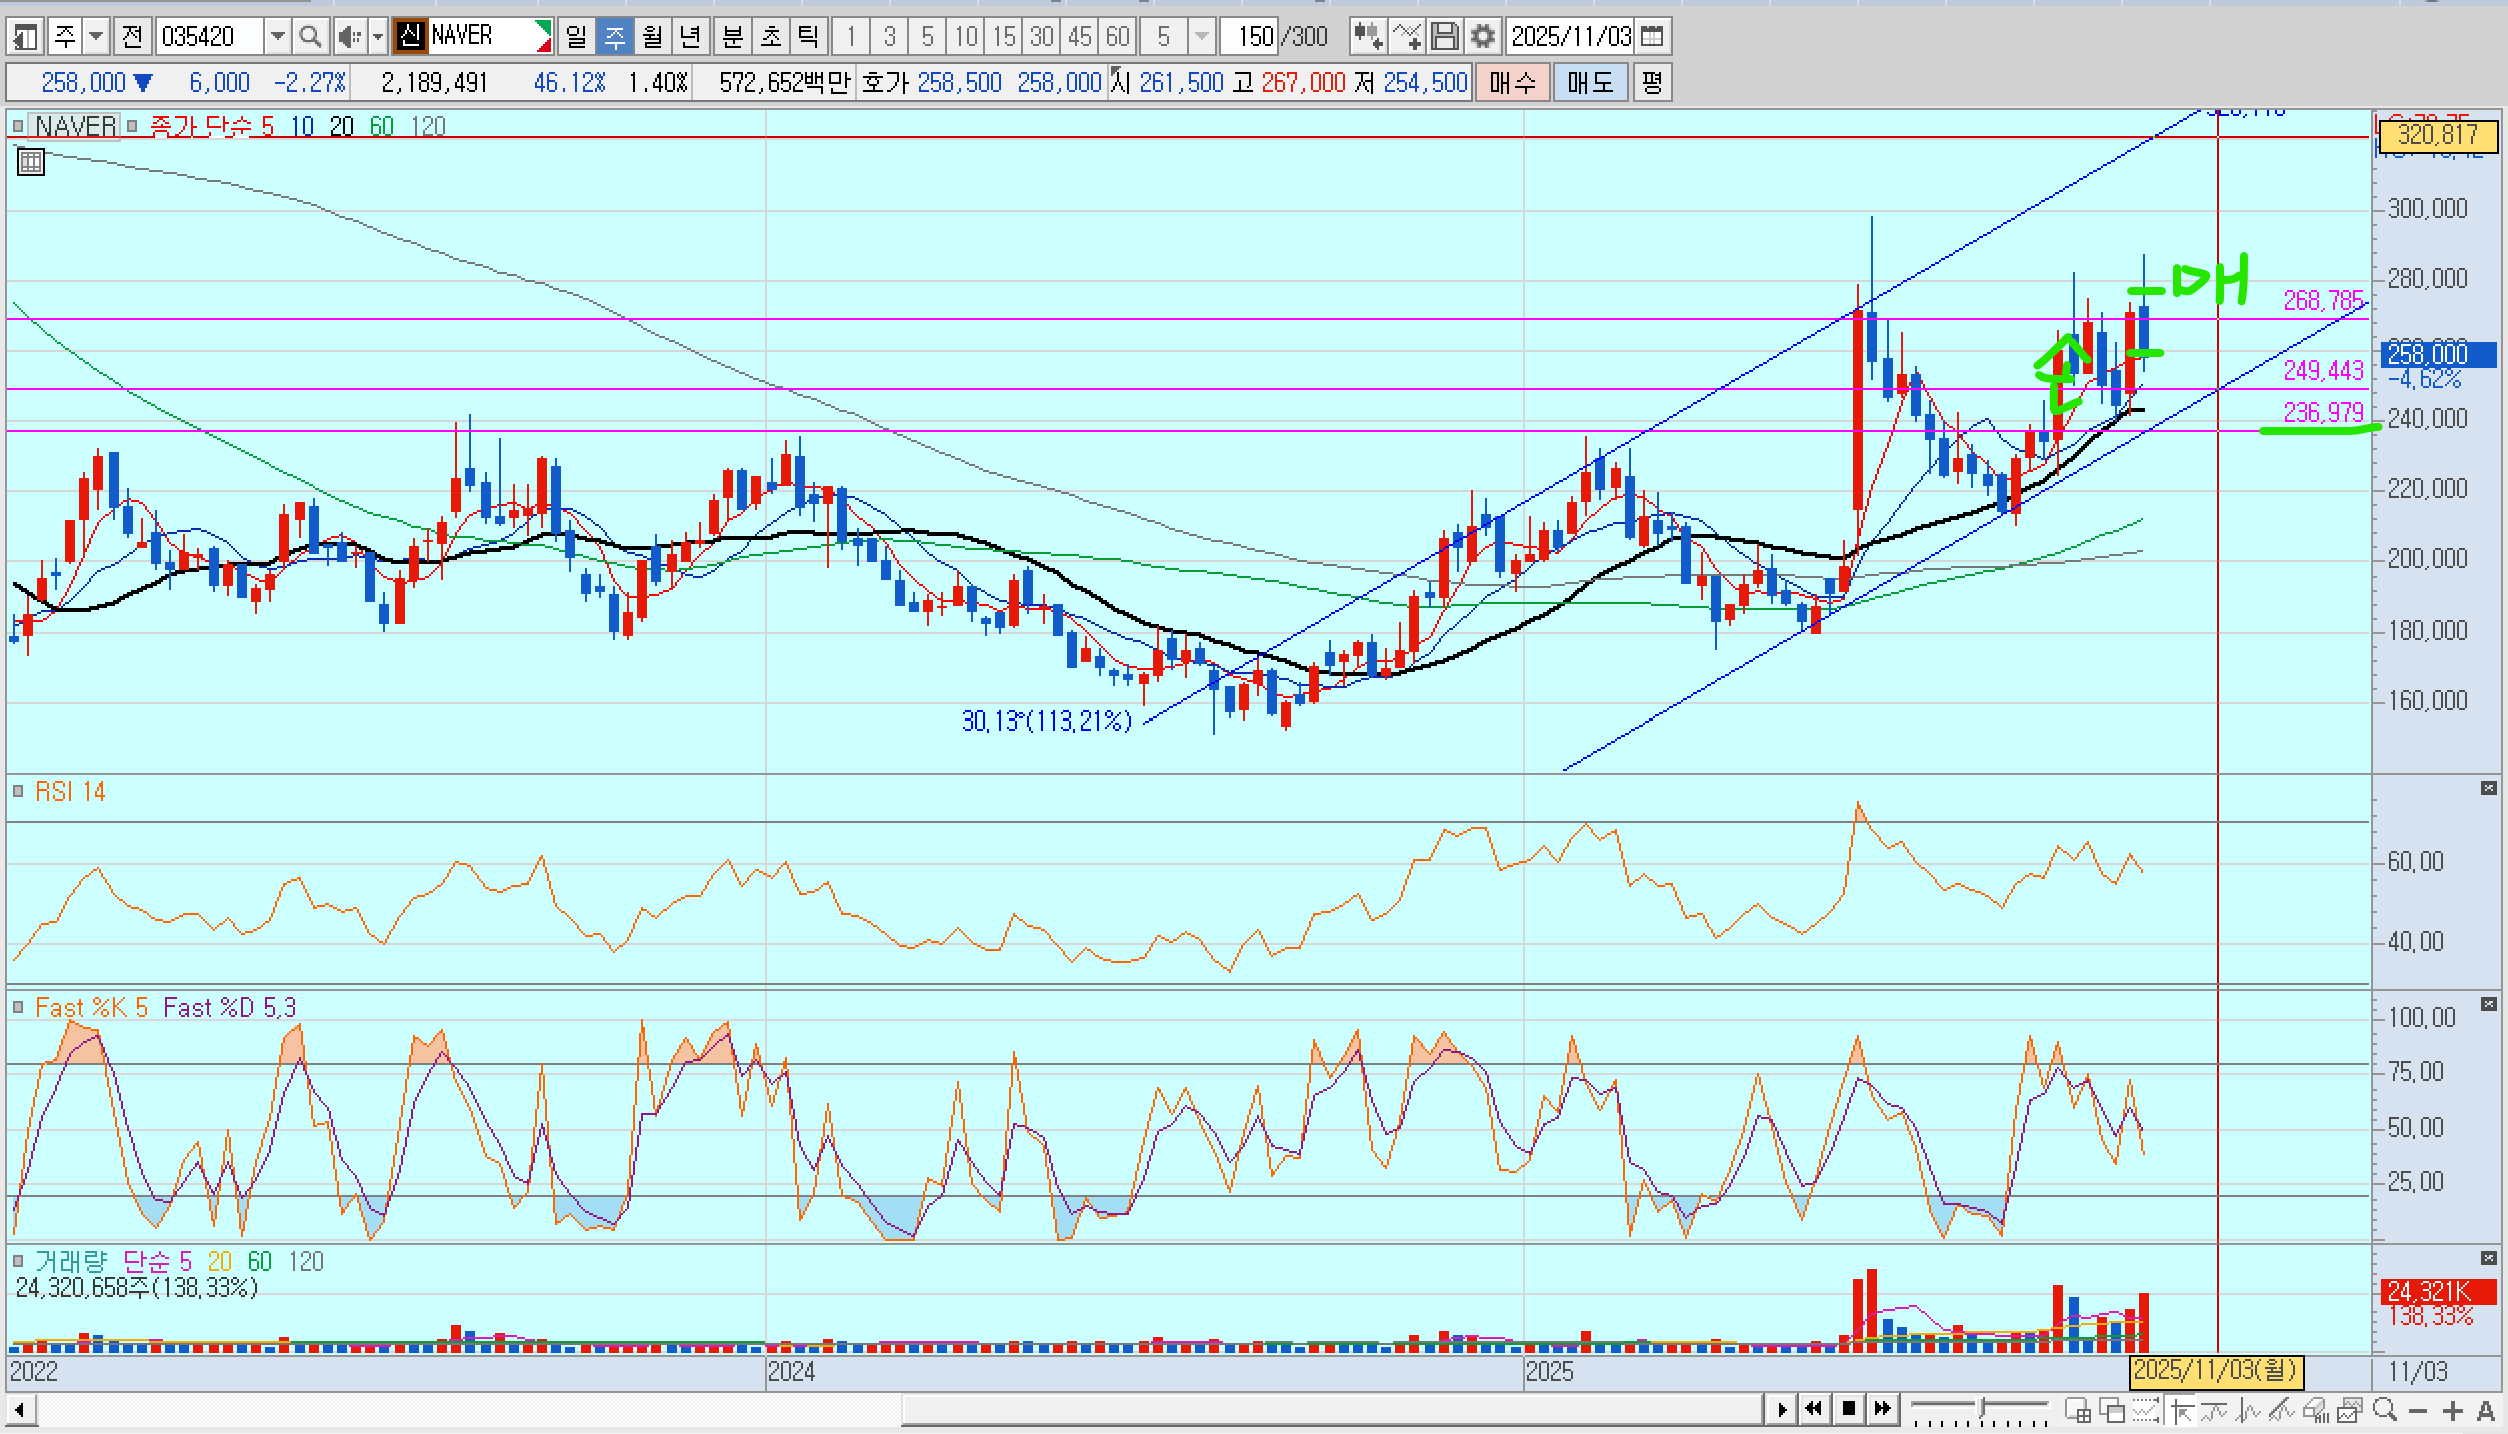Click the chart zoom slider handle
The width and height of the screenshot is (2508, 1434).
click(1980, 1408)
